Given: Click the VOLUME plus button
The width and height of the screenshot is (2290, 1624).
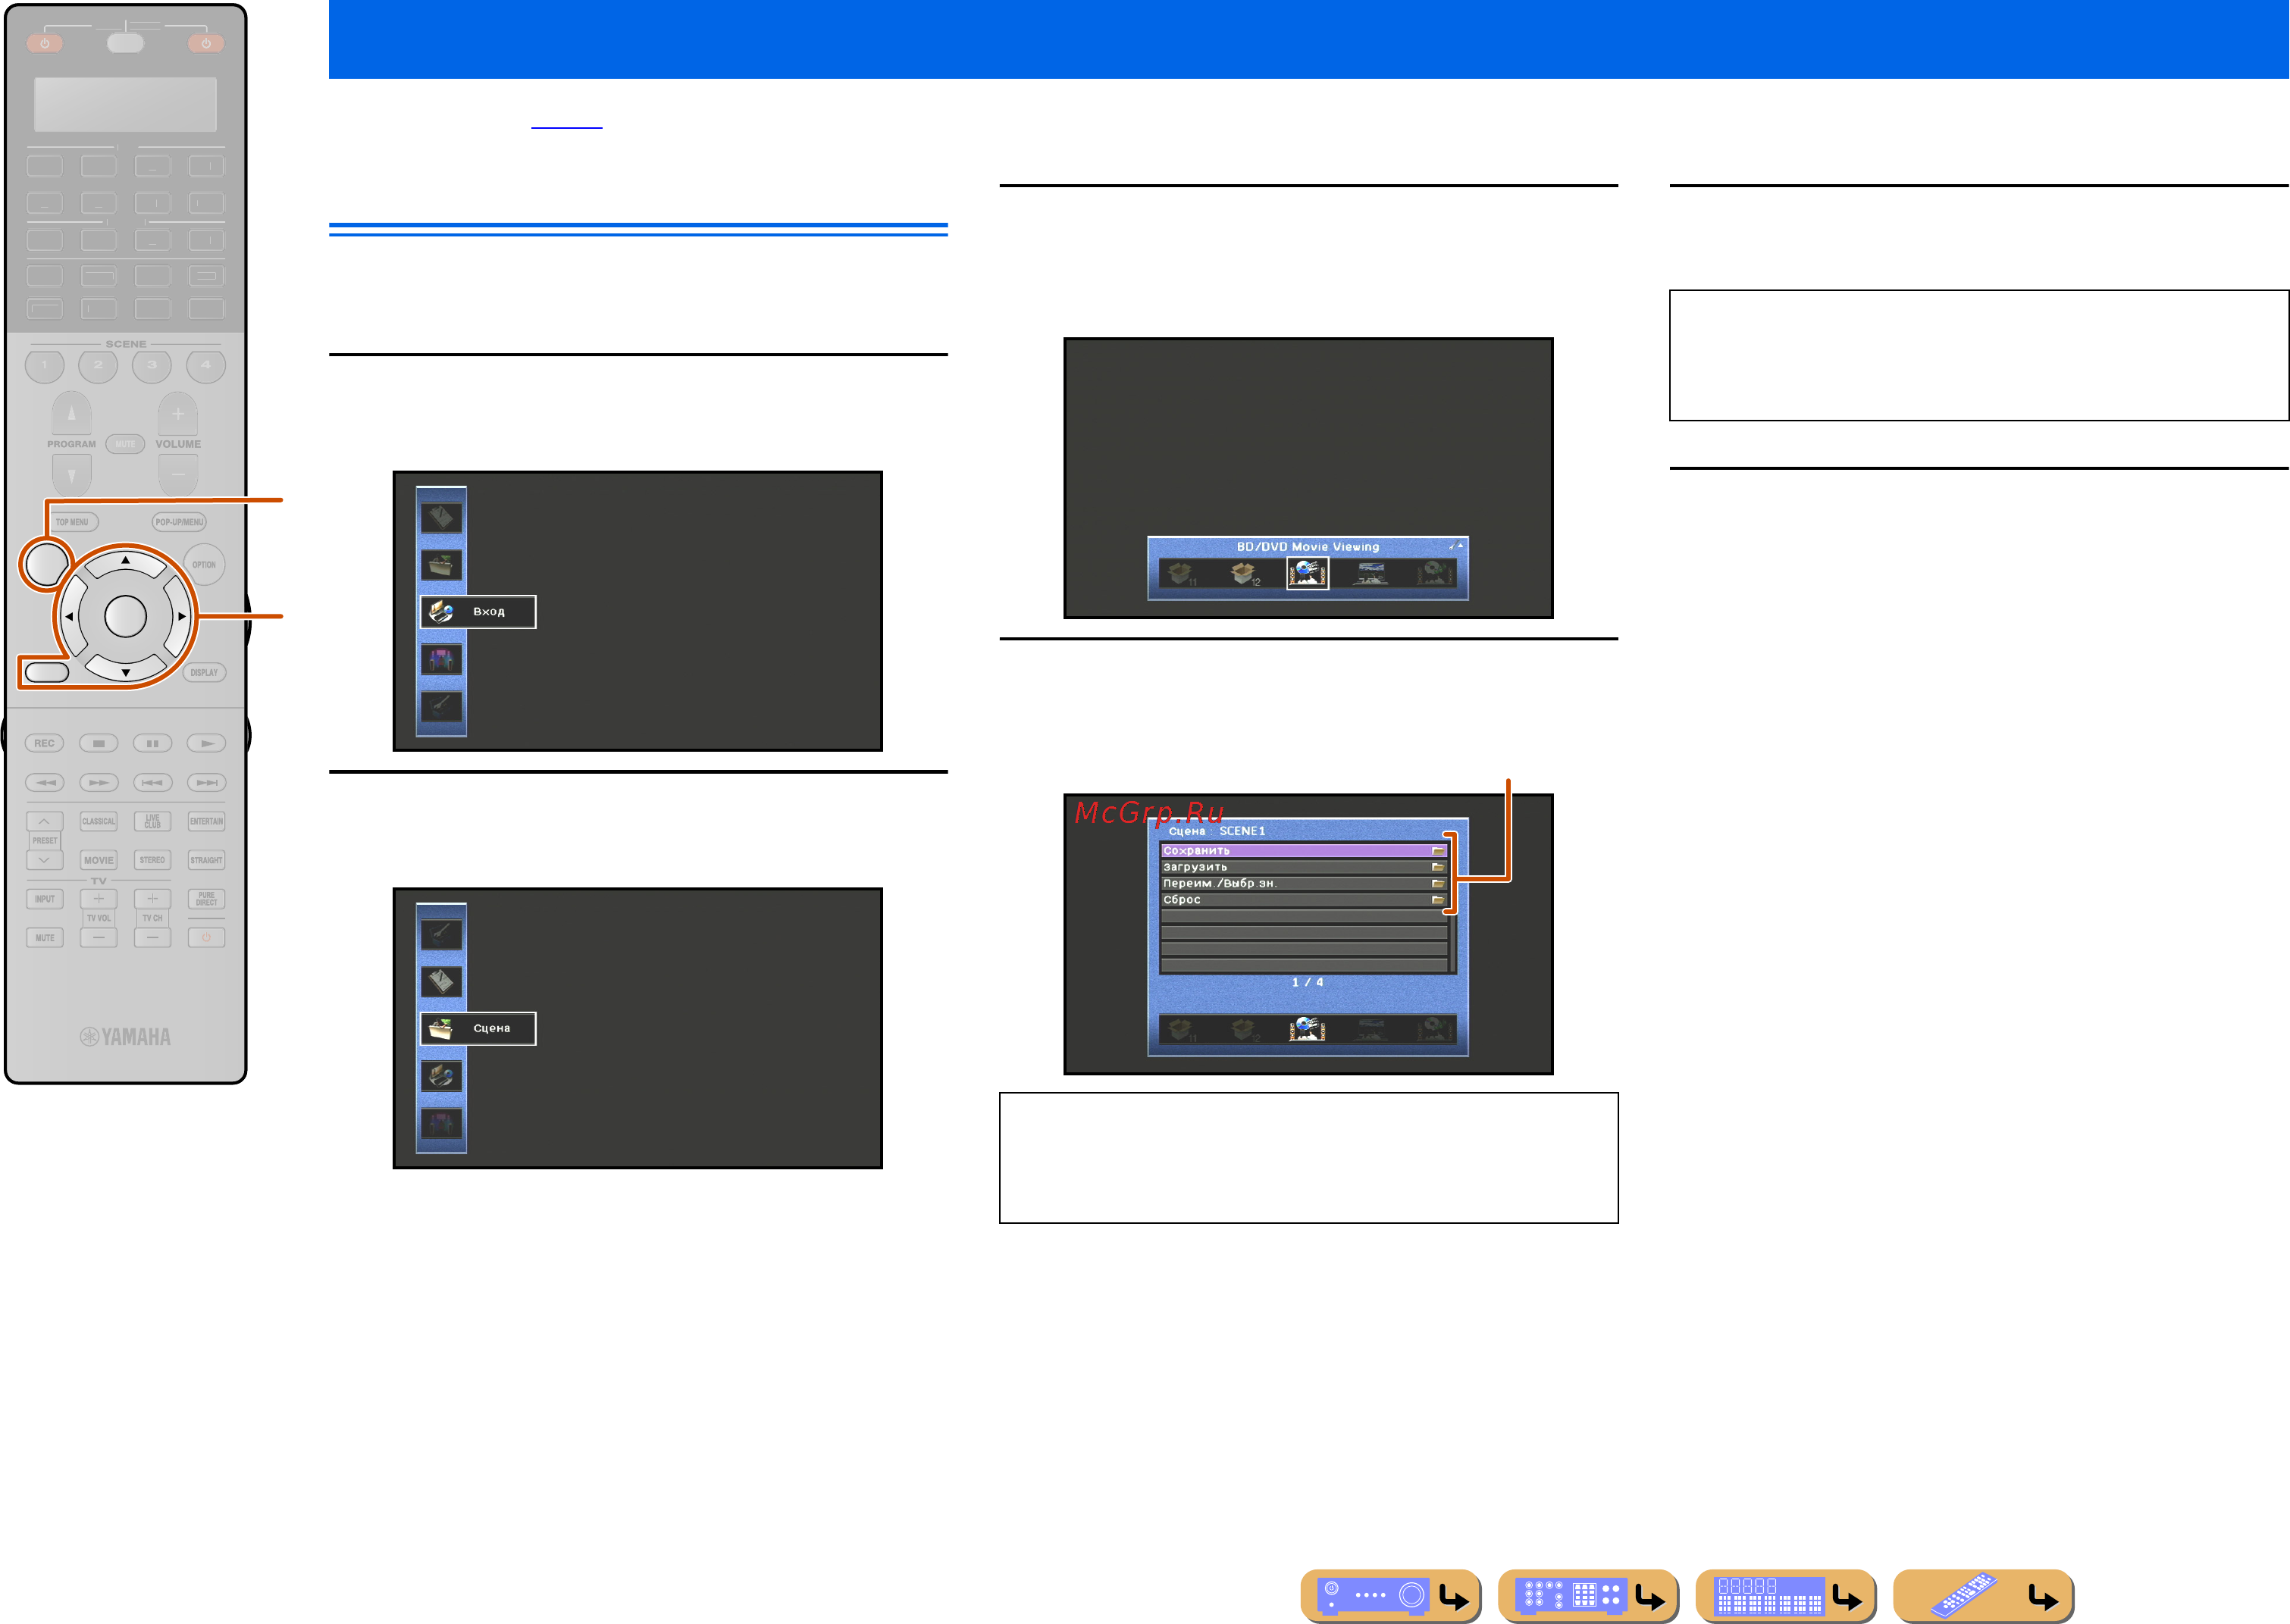Looking at the screenshot, I should tap(178, 413).
